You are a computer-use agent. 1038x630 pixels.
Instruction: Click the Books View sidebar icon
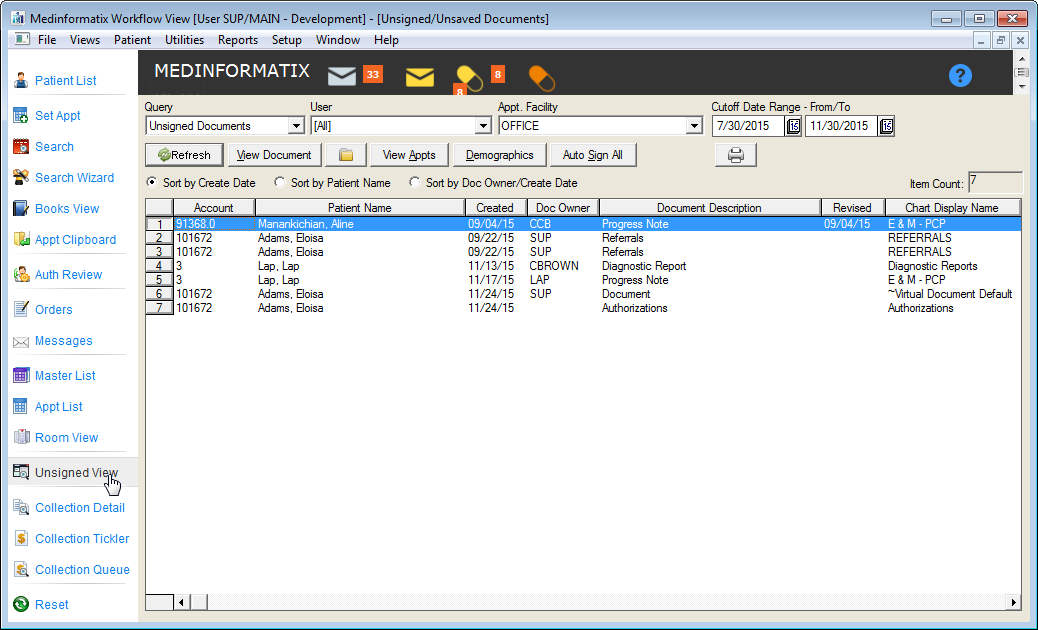click(21, 208)
